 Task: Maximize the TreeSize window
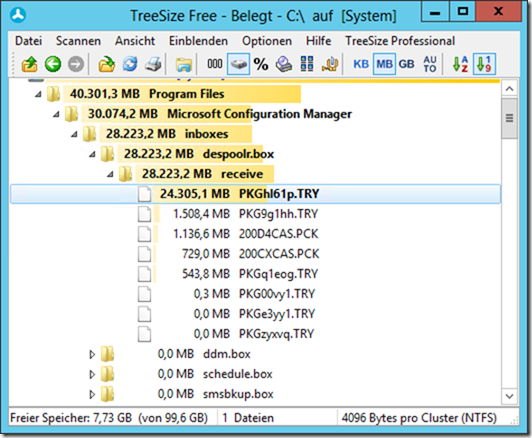(x=463, y=12)
